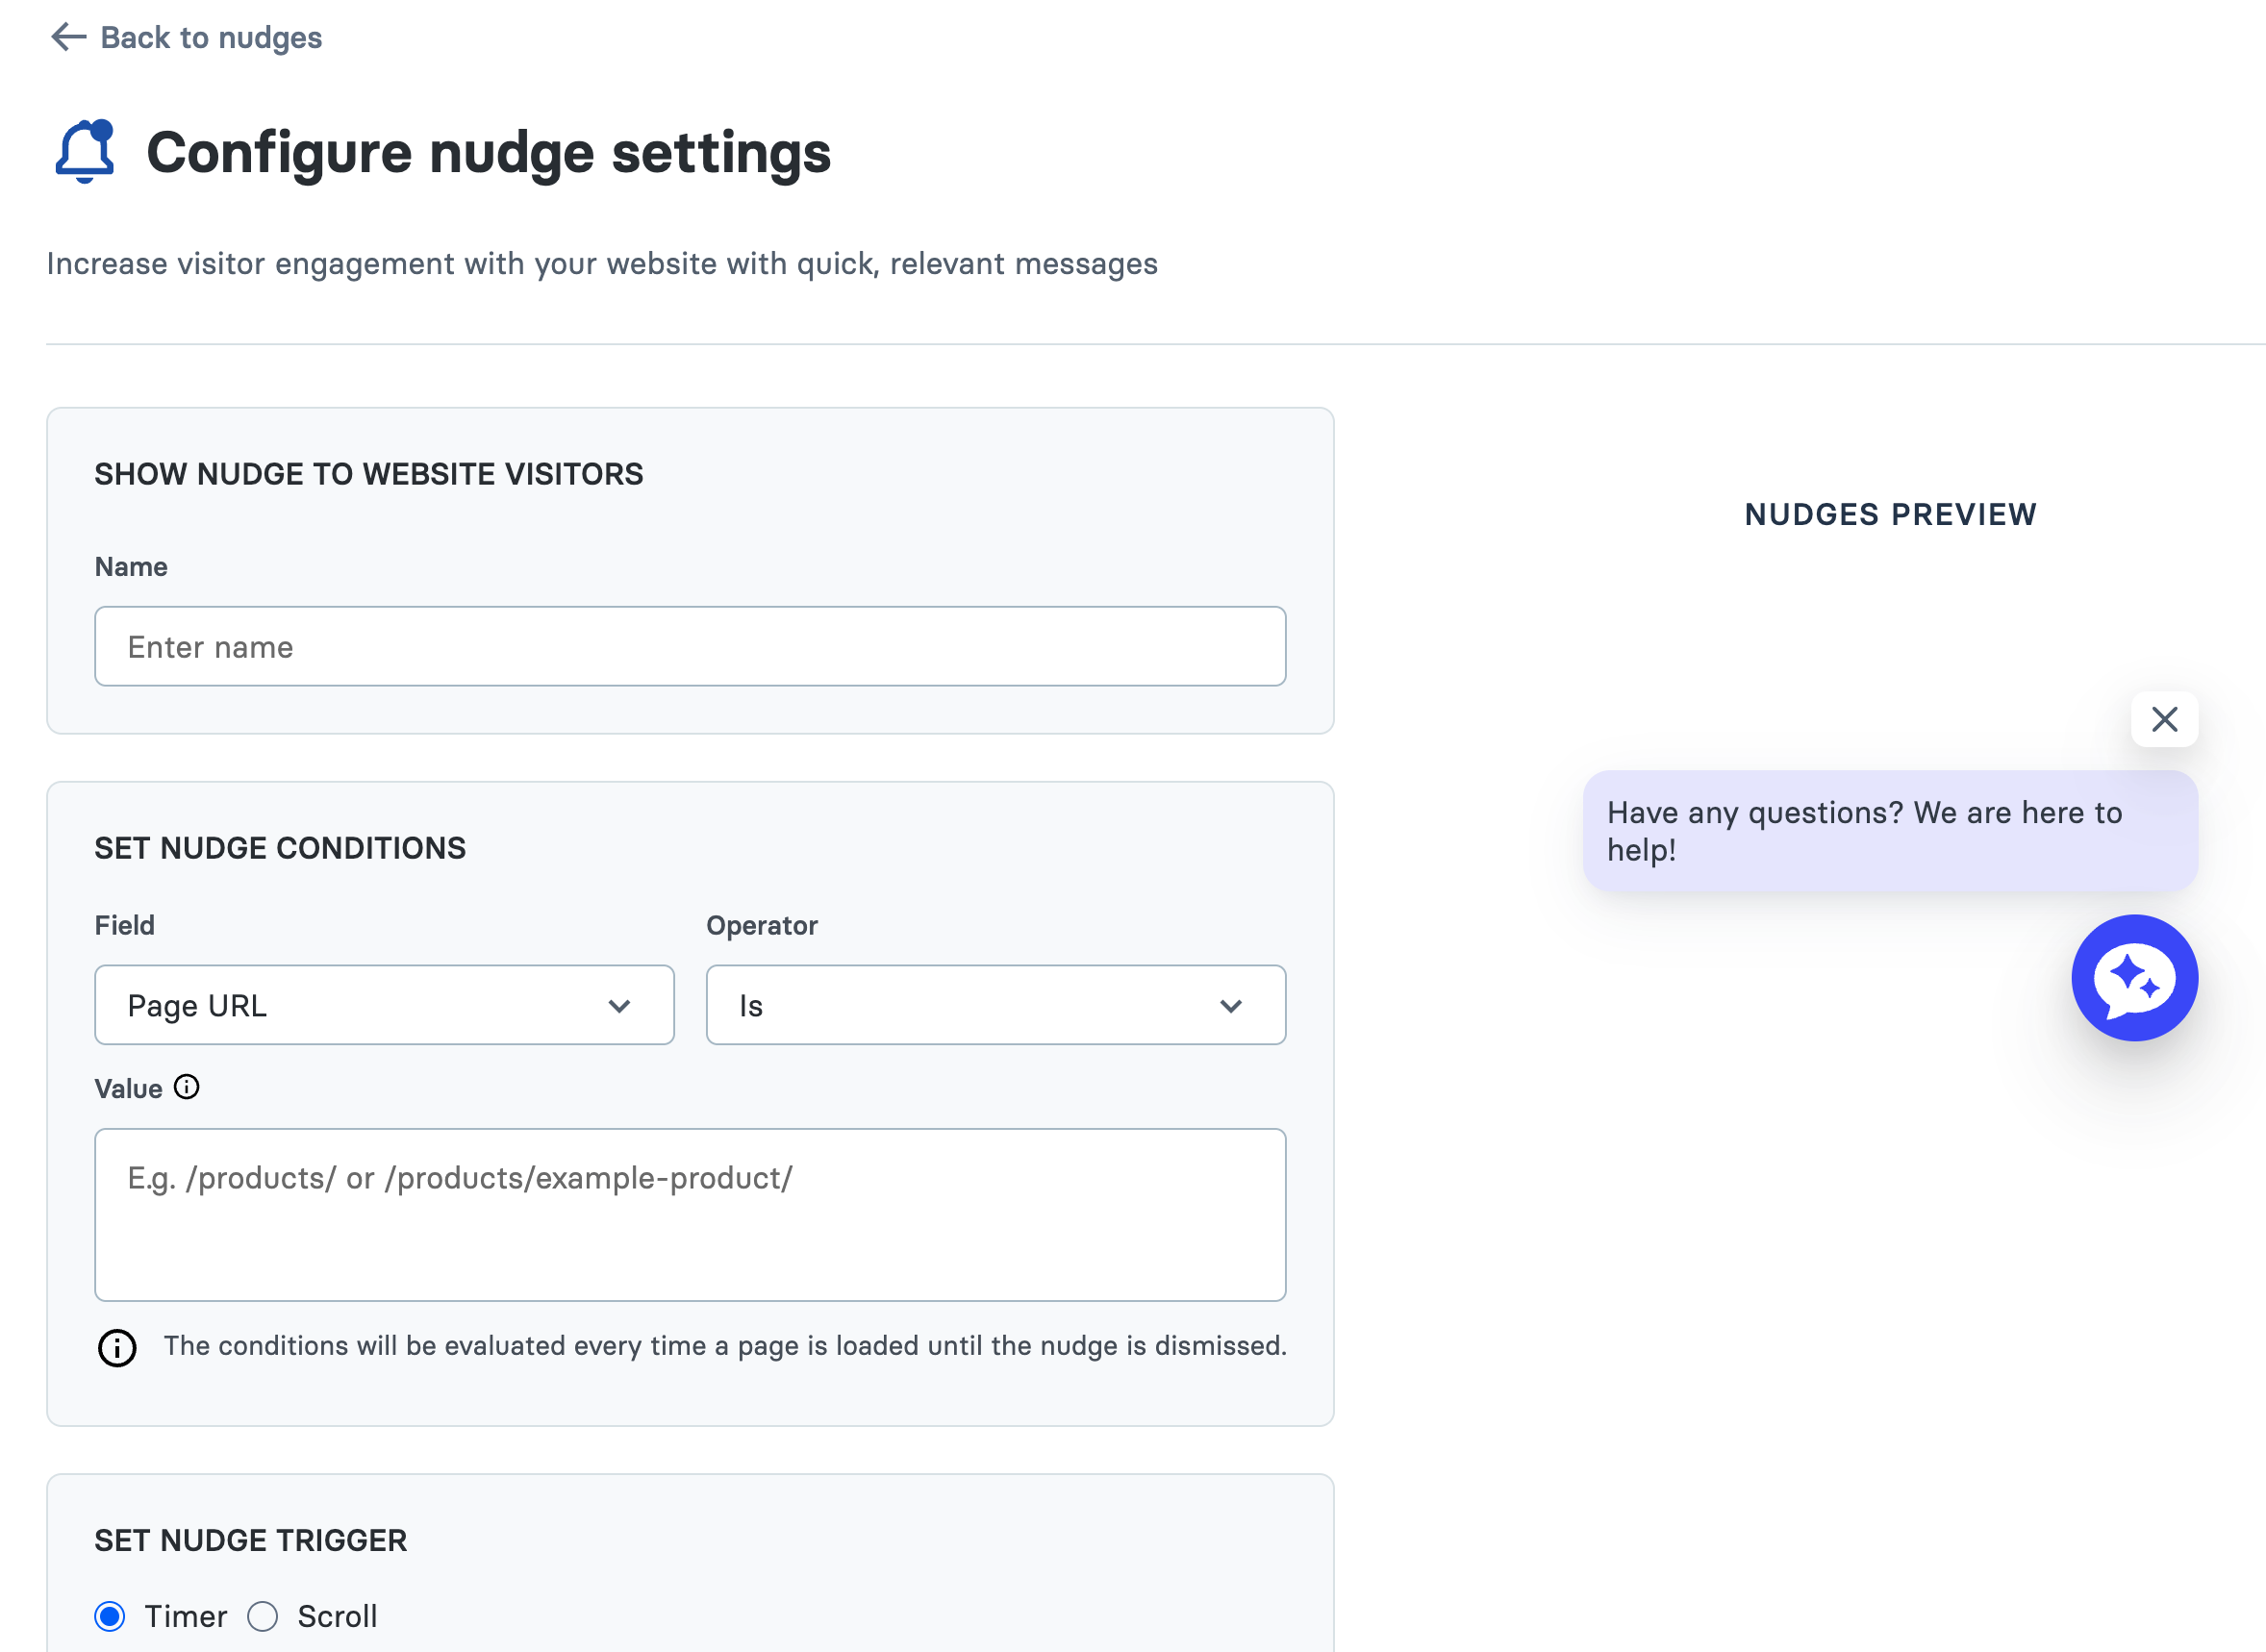Select the Timer trigger radio button
Image resolution: width=2266 pixels, height=1652 pixels.
coord(110,1616)
